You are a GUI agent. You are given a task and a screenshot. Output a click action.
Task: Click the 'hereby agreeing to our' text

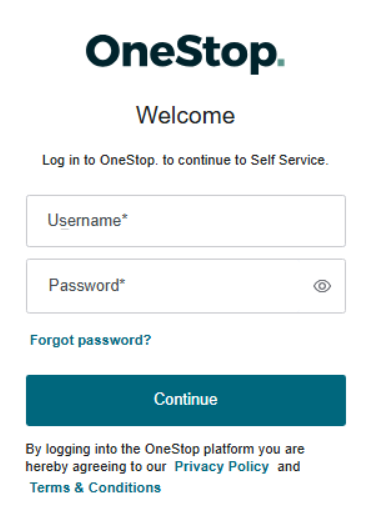(96, 467)
